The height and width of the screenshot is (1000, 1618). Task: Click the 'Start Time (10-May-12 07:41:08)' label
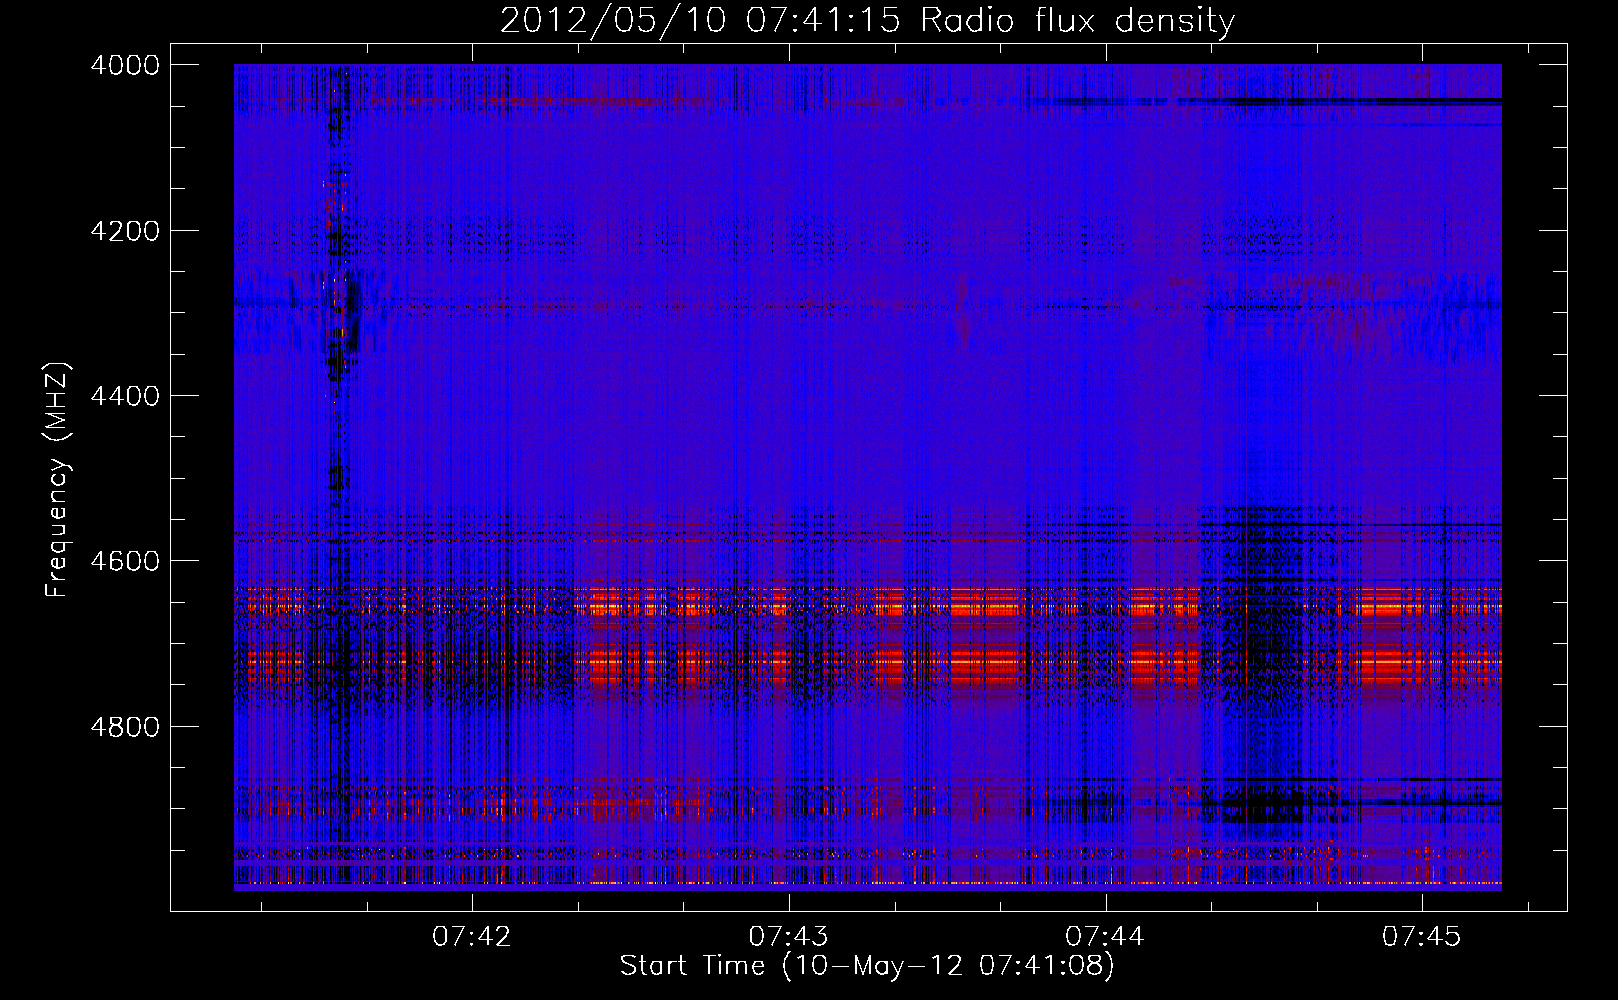[867, 966]
